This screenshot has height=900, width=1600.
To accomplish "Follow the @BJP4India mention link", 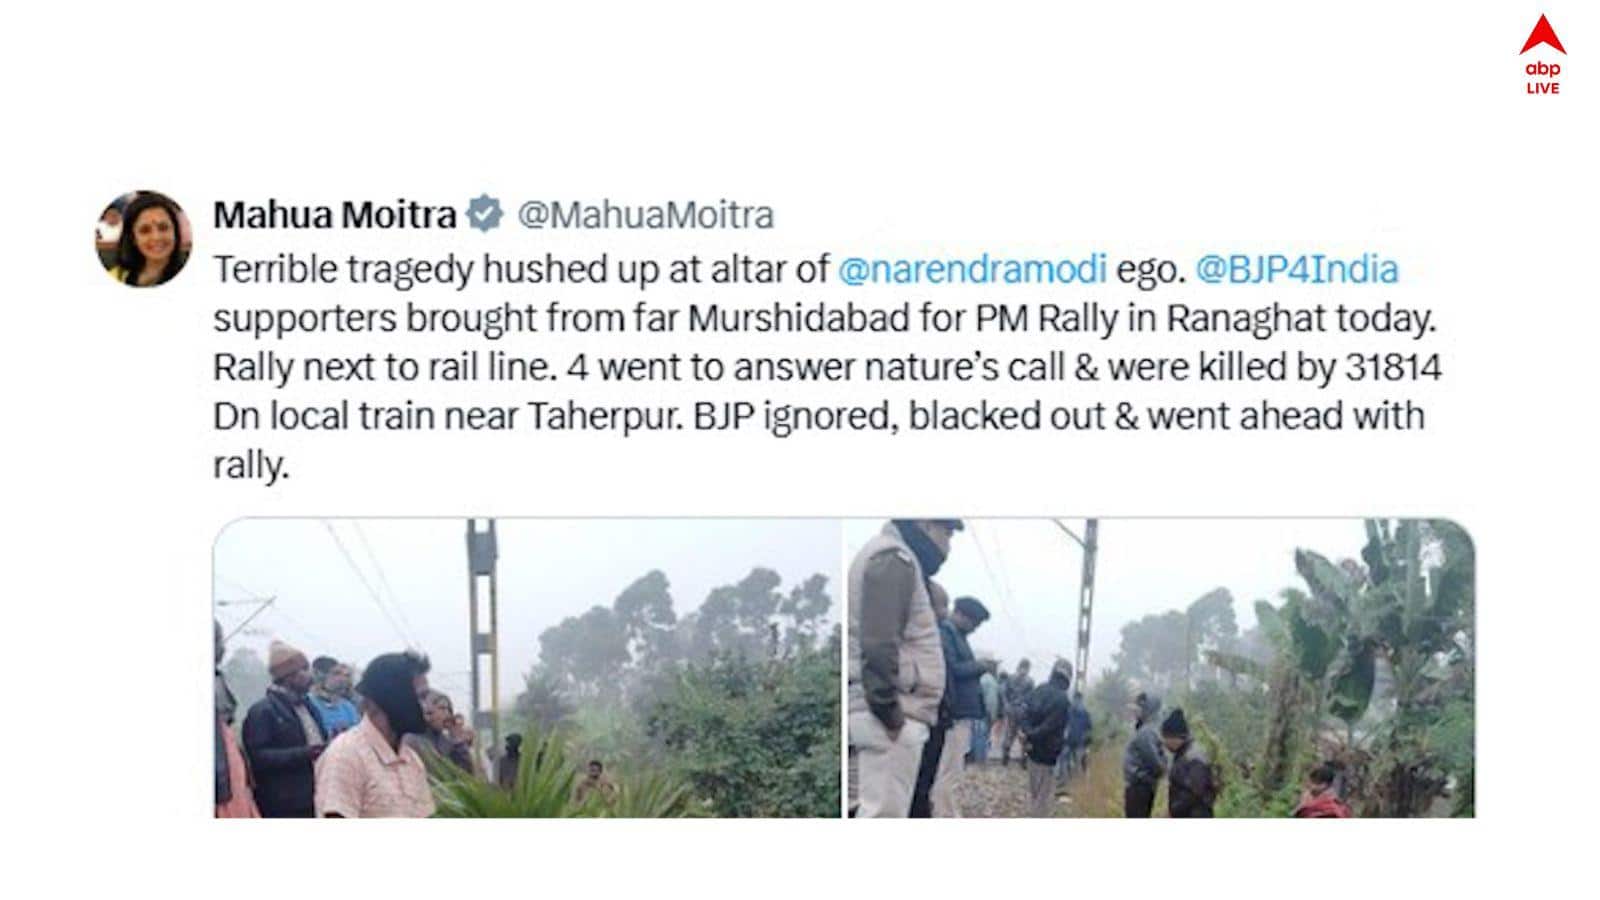I will coord(1297,269).
